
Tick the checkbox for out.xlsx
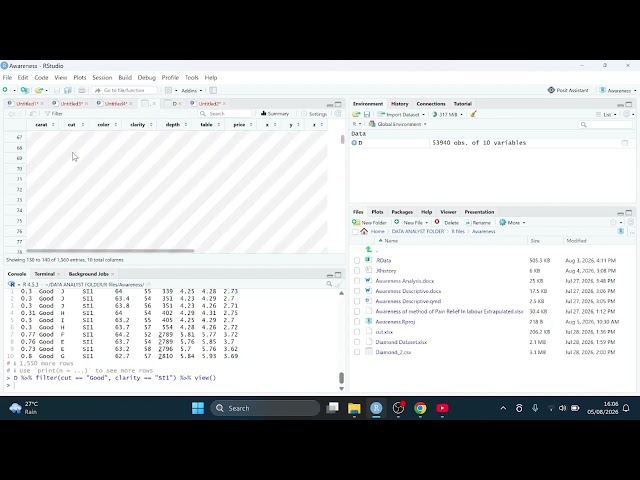point(357,332)
